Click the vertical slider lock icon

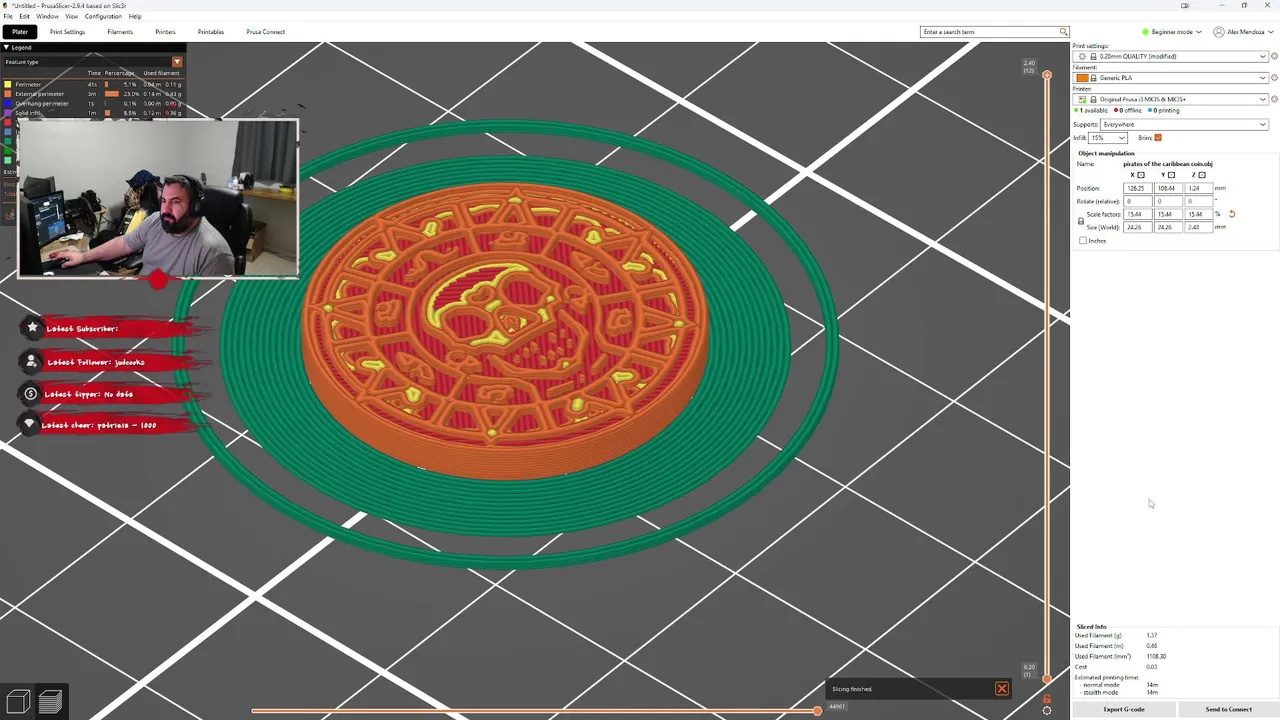[1047, 699]
